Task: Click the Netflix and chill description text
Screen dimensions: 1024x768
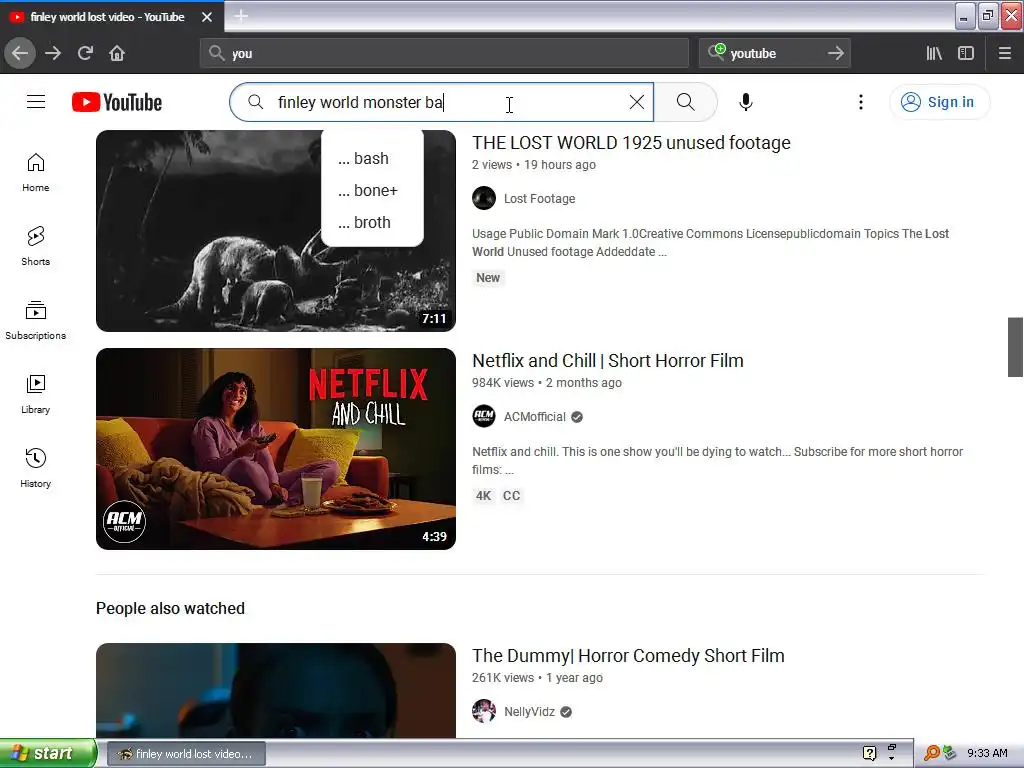Action: click(x=717, y=460)
